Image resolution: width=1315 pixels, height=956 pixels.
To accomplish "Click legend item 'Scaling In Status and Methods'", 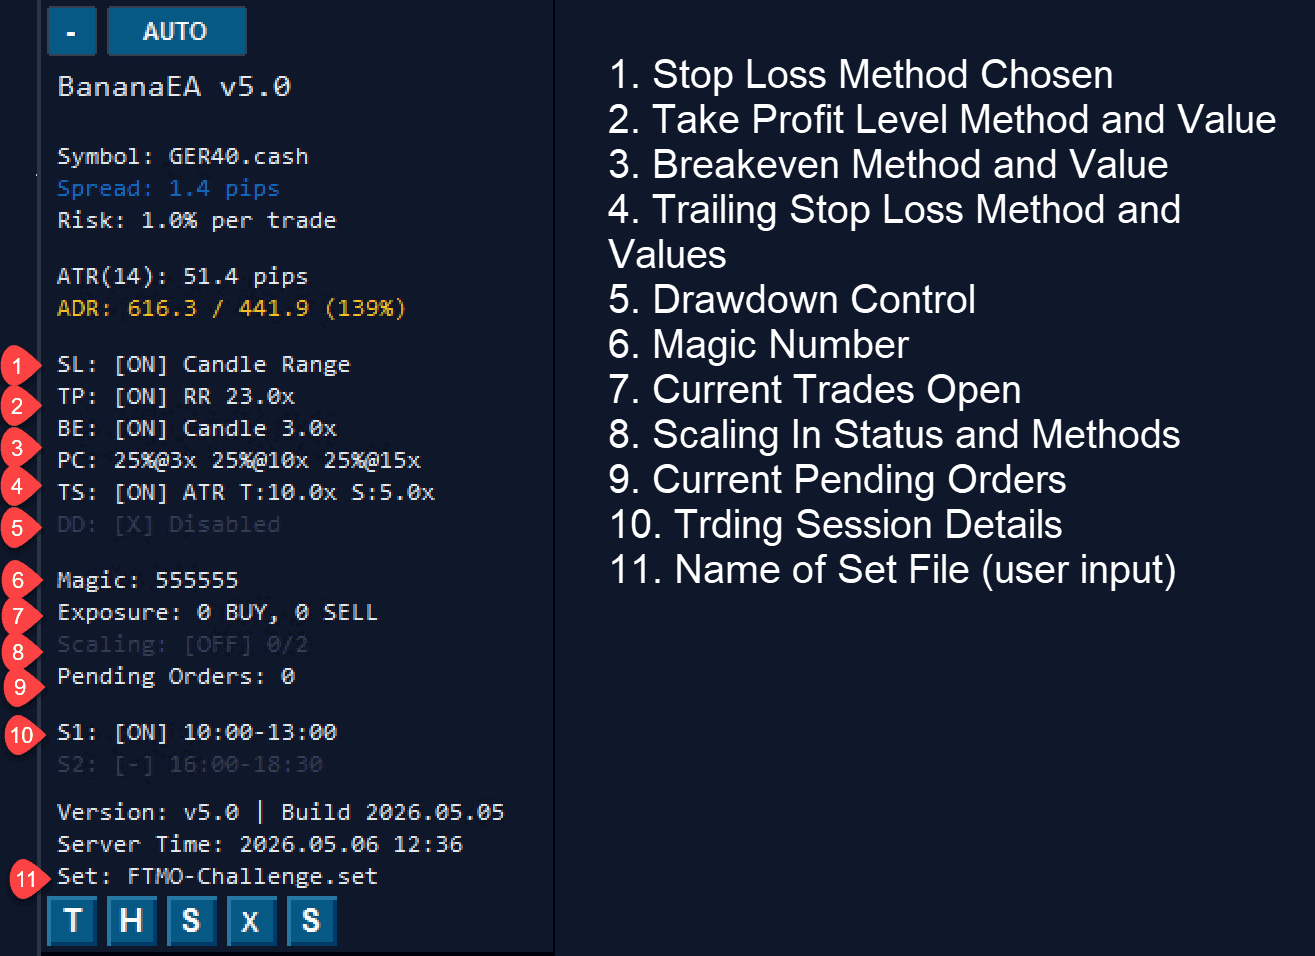I will tap(894, 435).
